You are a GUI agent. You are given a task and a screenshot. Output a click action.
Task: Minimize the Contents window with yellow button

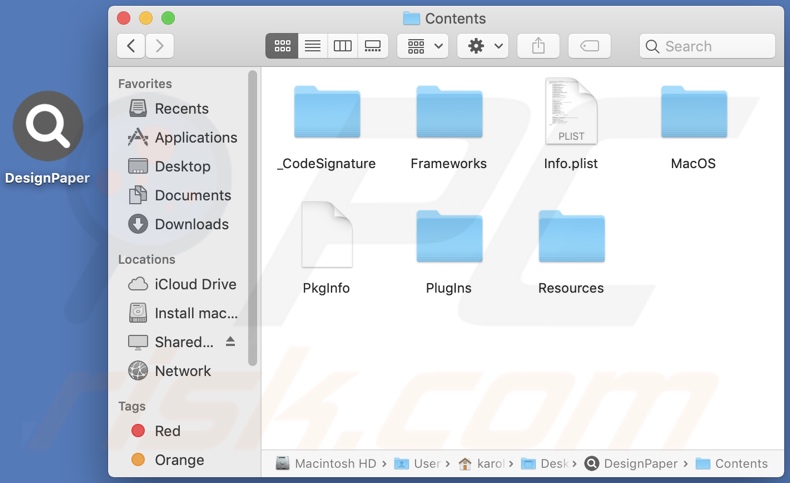point(146,18)
